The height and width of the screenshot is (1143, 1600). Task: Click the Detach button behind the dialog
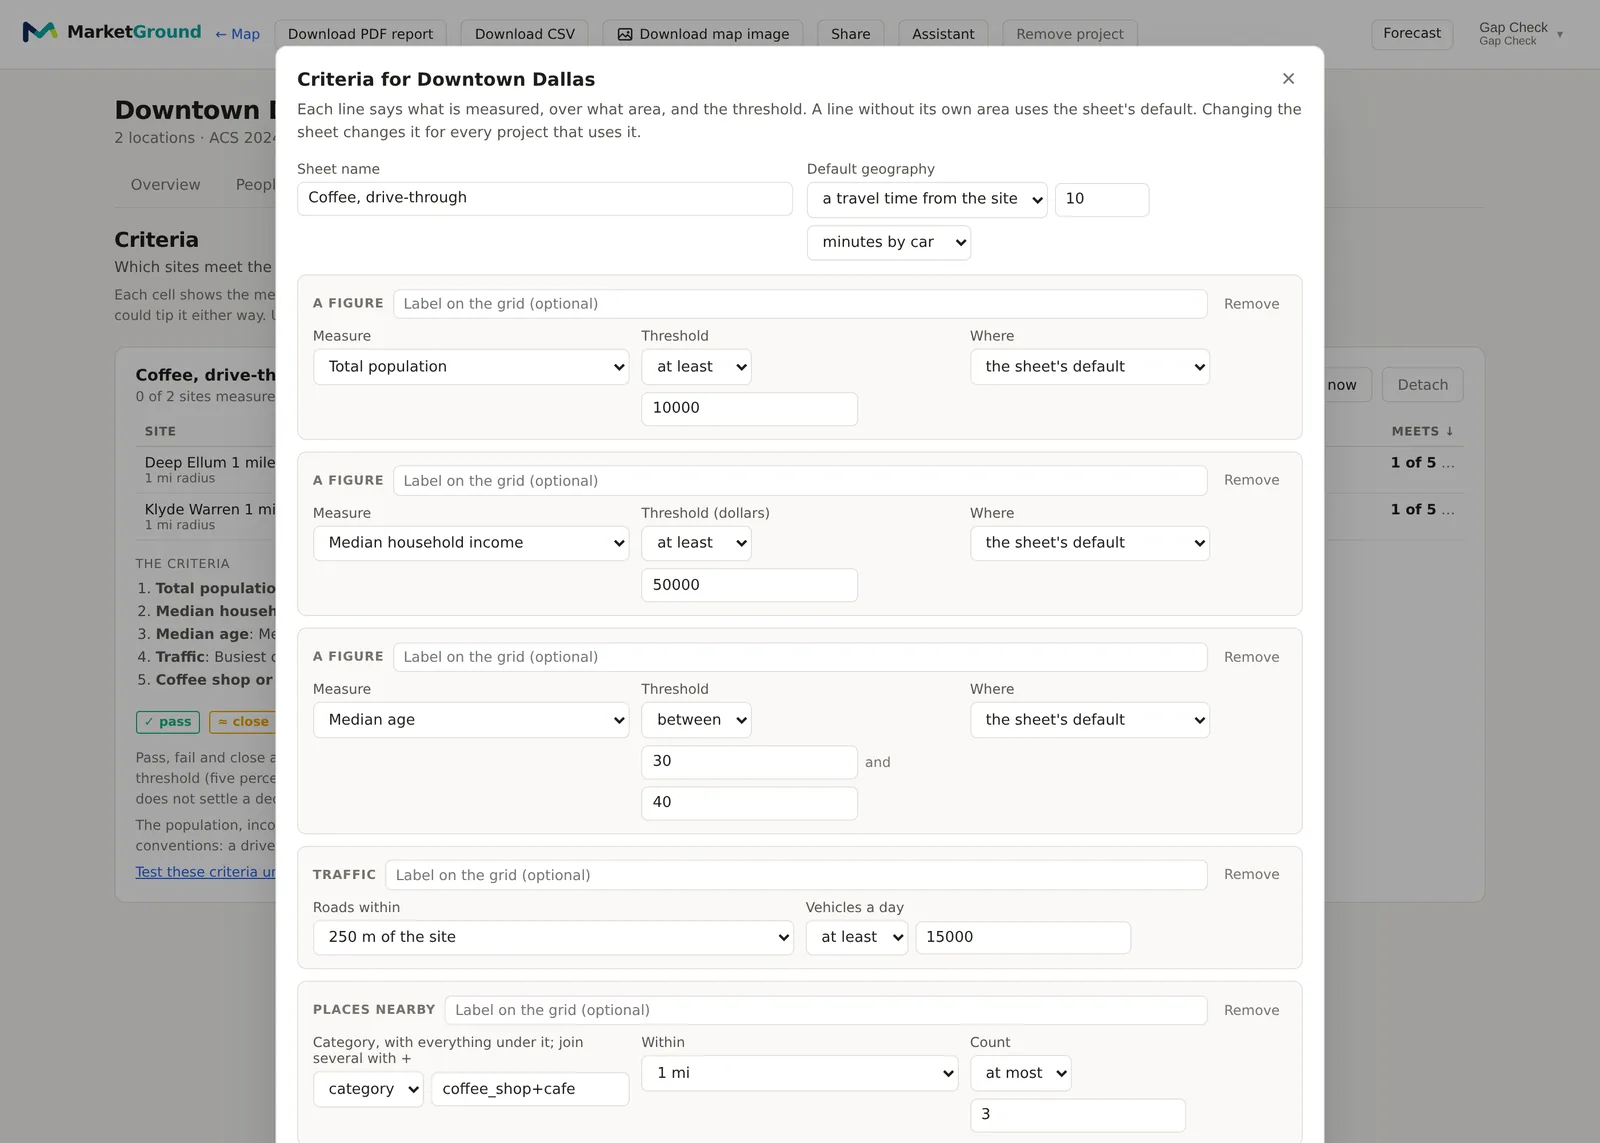pos(1422,385)
